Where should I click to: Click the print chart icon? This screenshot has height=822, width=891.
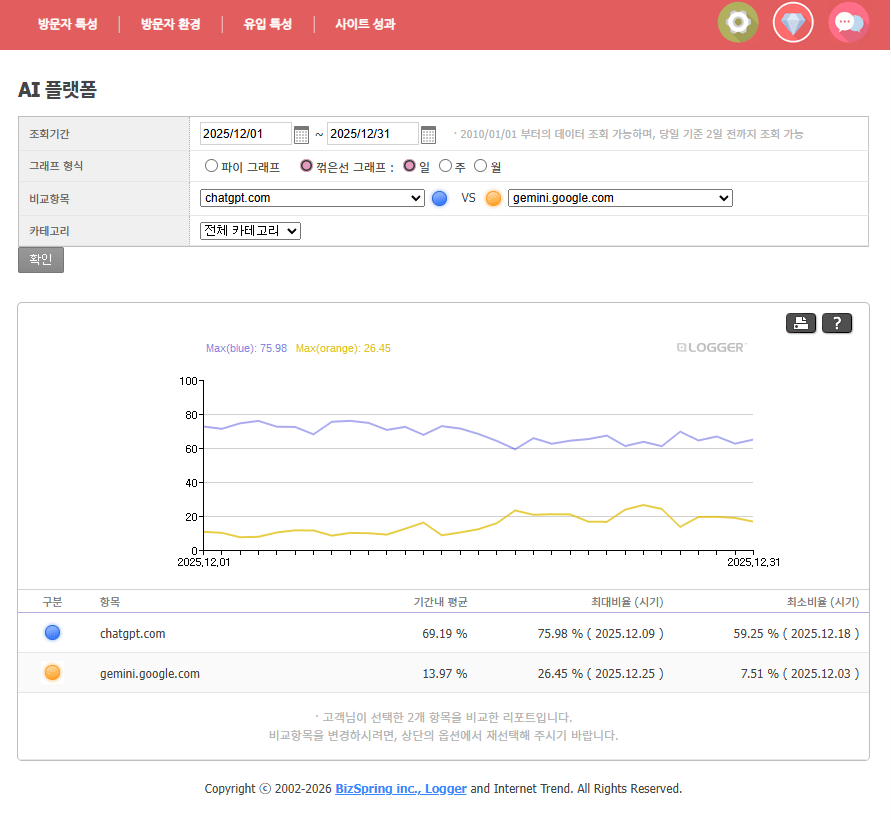[801, 322]
